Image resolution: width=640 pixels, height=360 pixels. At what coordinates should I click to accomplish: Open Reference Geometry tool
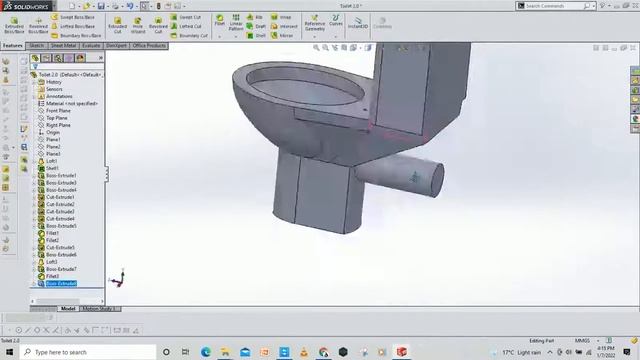click(x=315, y=23)
